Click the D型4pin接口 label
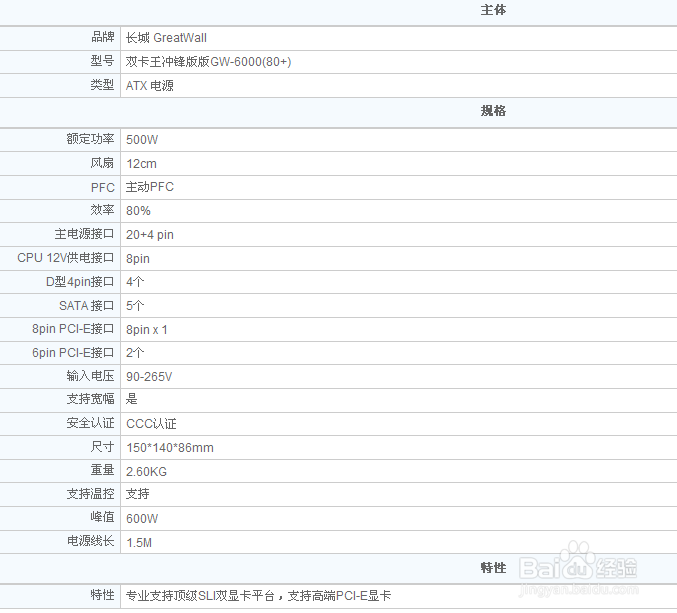 pos(80,282)
